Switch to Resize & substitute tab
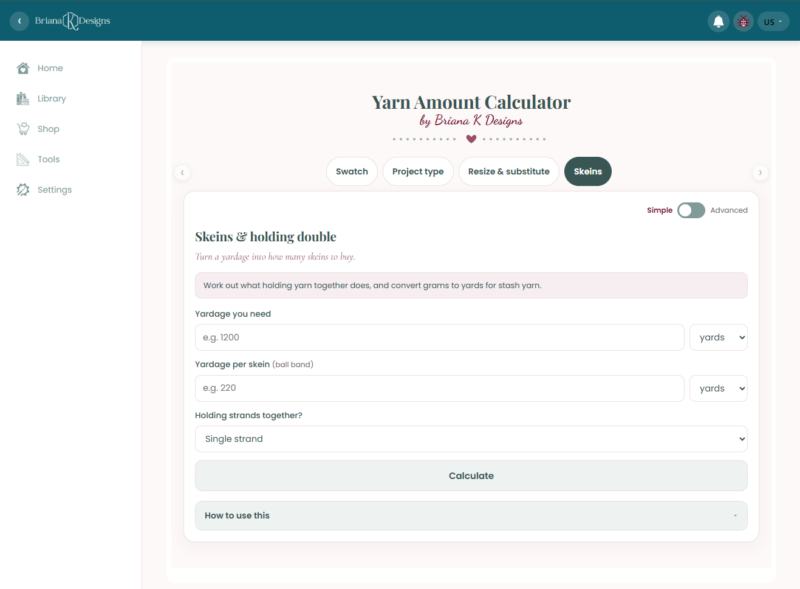This screenshot has height=589, width=800. [x=509, y=171]
